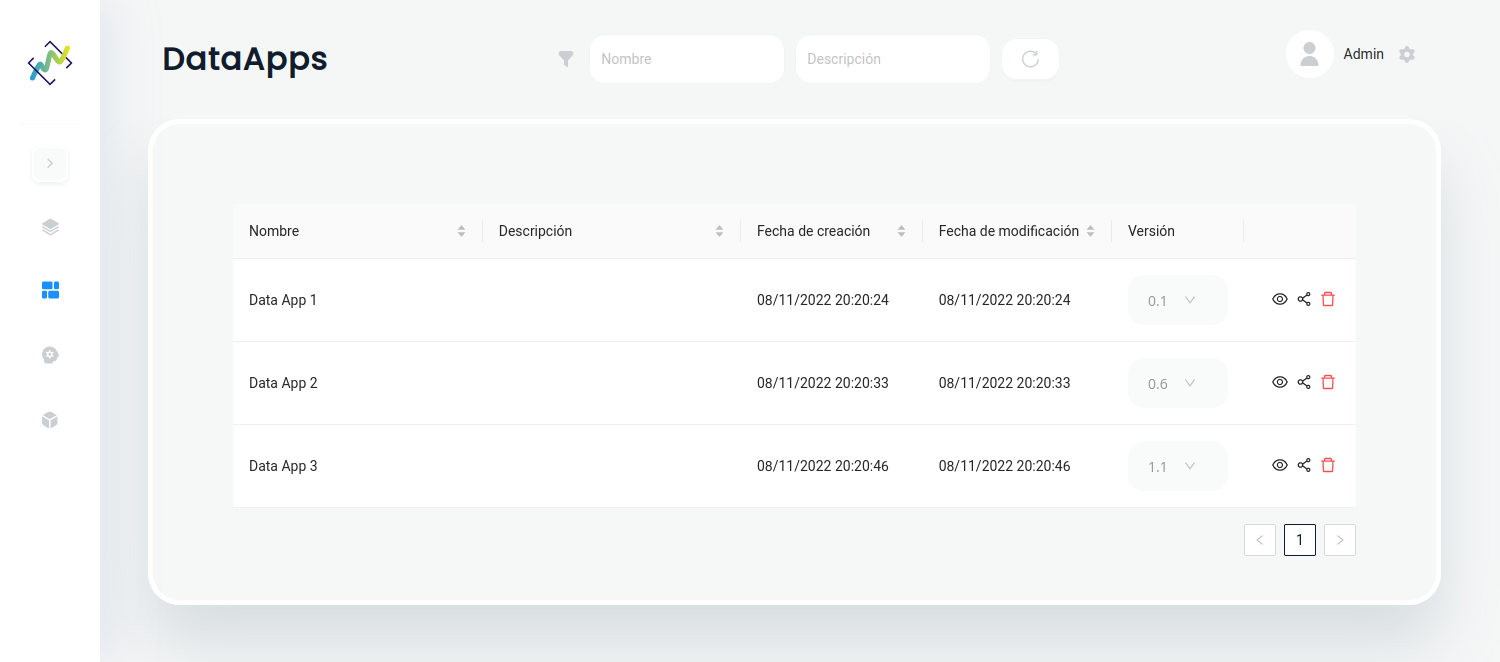Click the app logo in sidebar
Screen dimensions: 1500x662
(x=50, y=62)
